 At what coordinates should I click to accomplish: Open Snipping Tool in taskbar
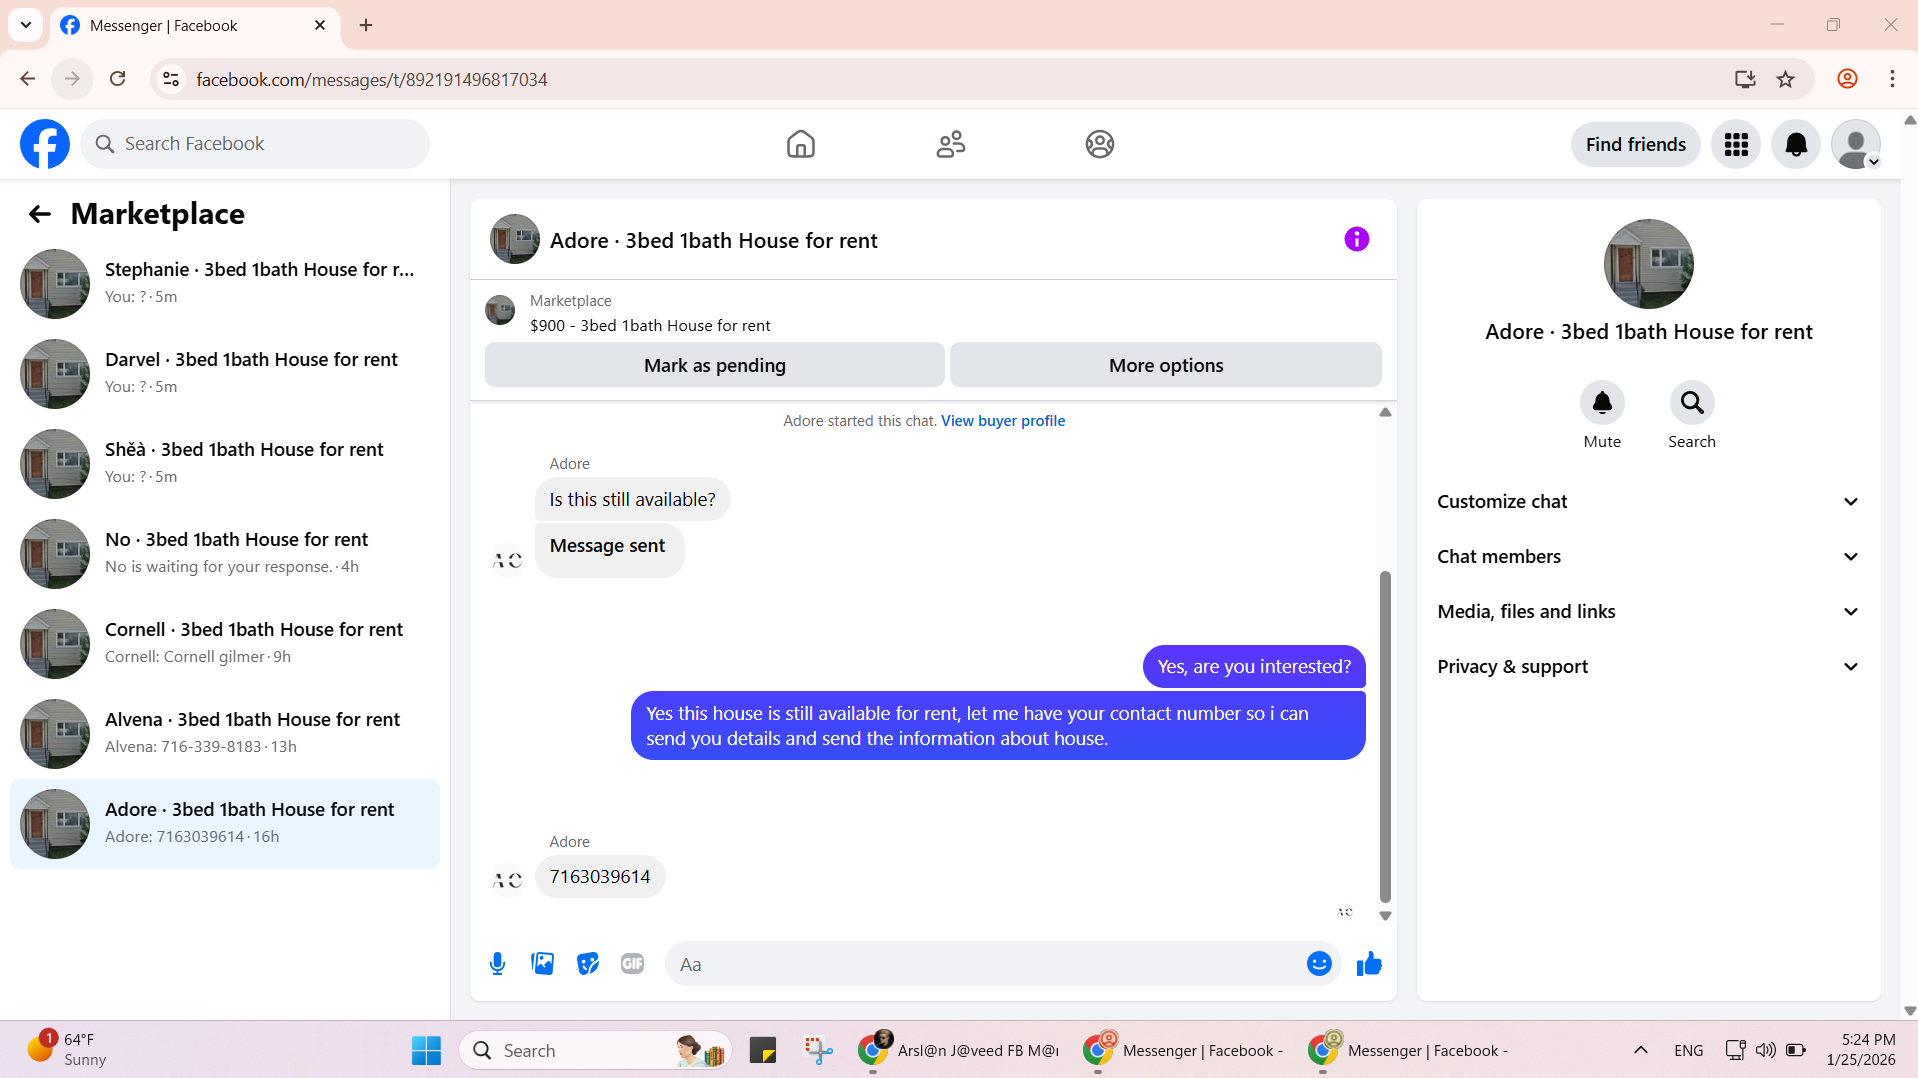coord(818,1050)
